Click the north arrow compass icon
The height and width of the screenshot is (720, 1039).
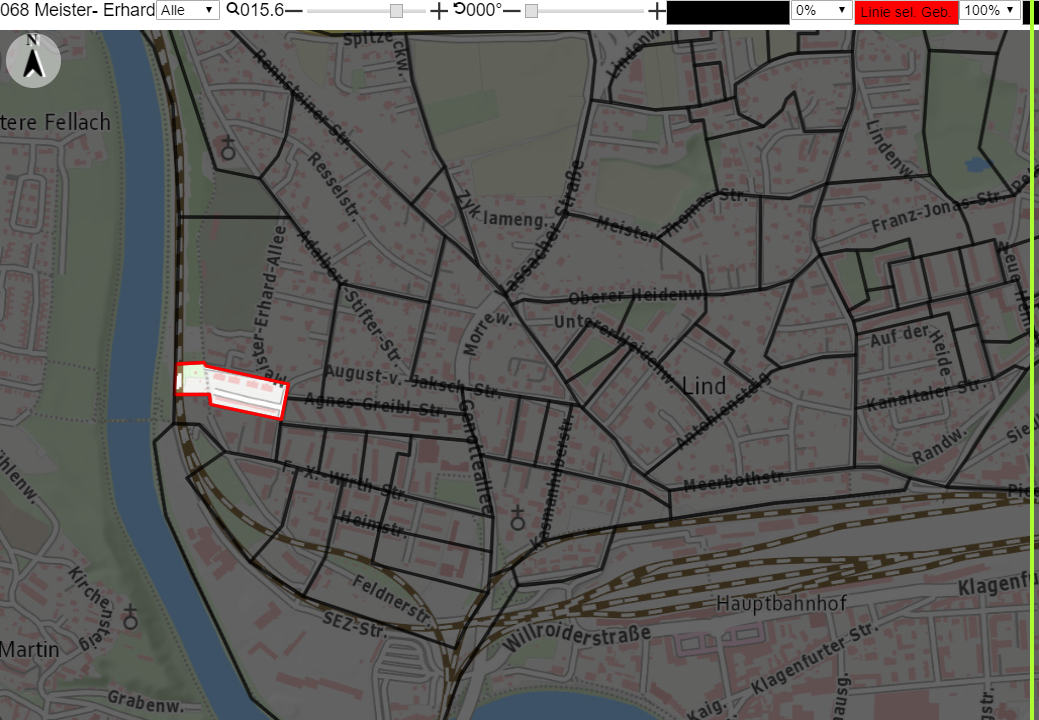[x=33, y=60]
